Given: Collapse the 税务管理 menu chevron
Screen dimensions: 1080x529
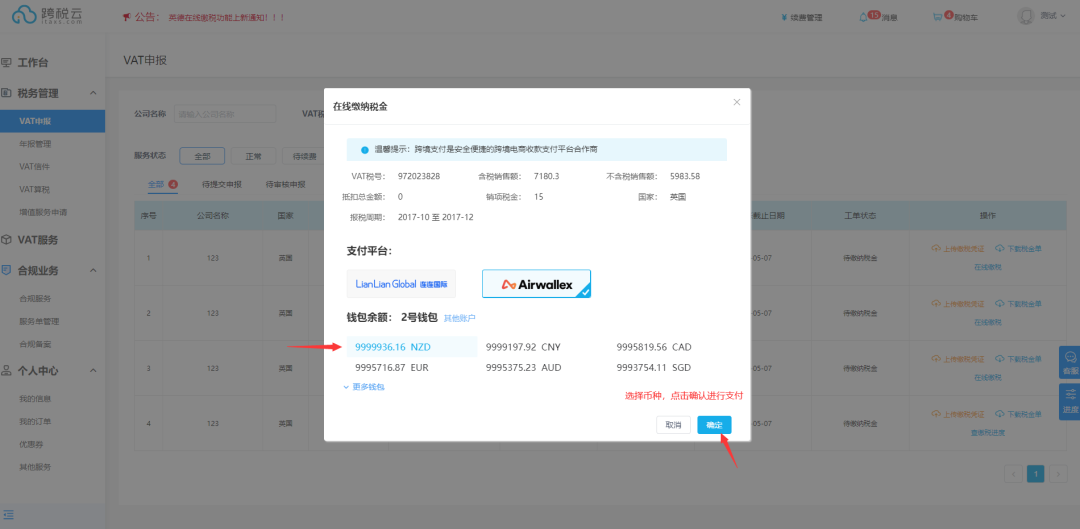Looking at the screenshot, I should [x=93, y=93].
